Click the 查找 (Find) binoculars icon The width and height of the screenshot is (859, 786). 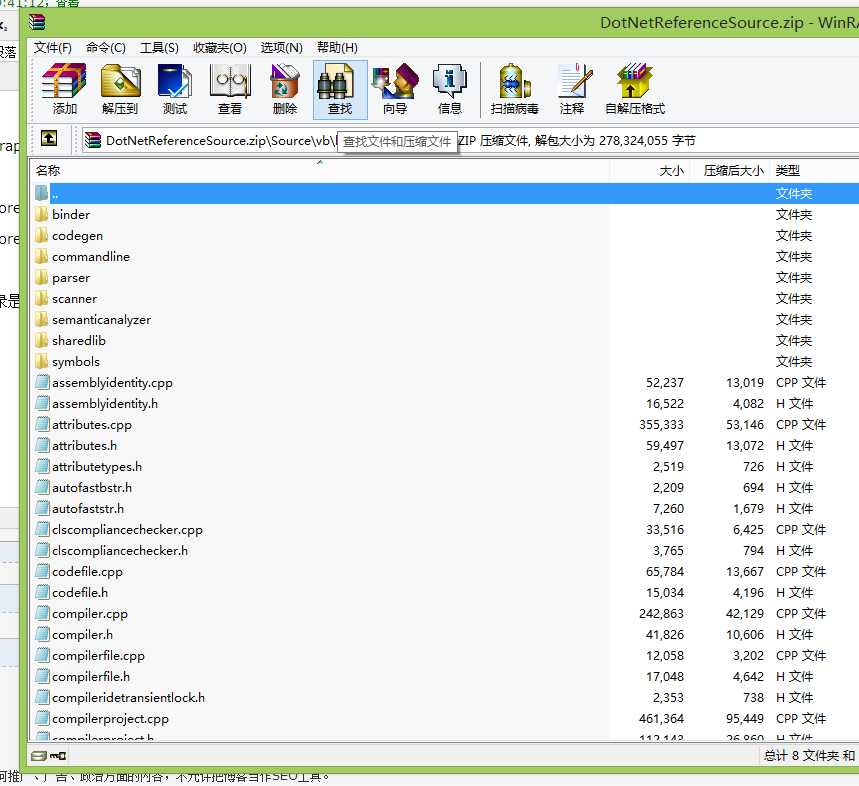pyautogui.click(x=340, y=89)
